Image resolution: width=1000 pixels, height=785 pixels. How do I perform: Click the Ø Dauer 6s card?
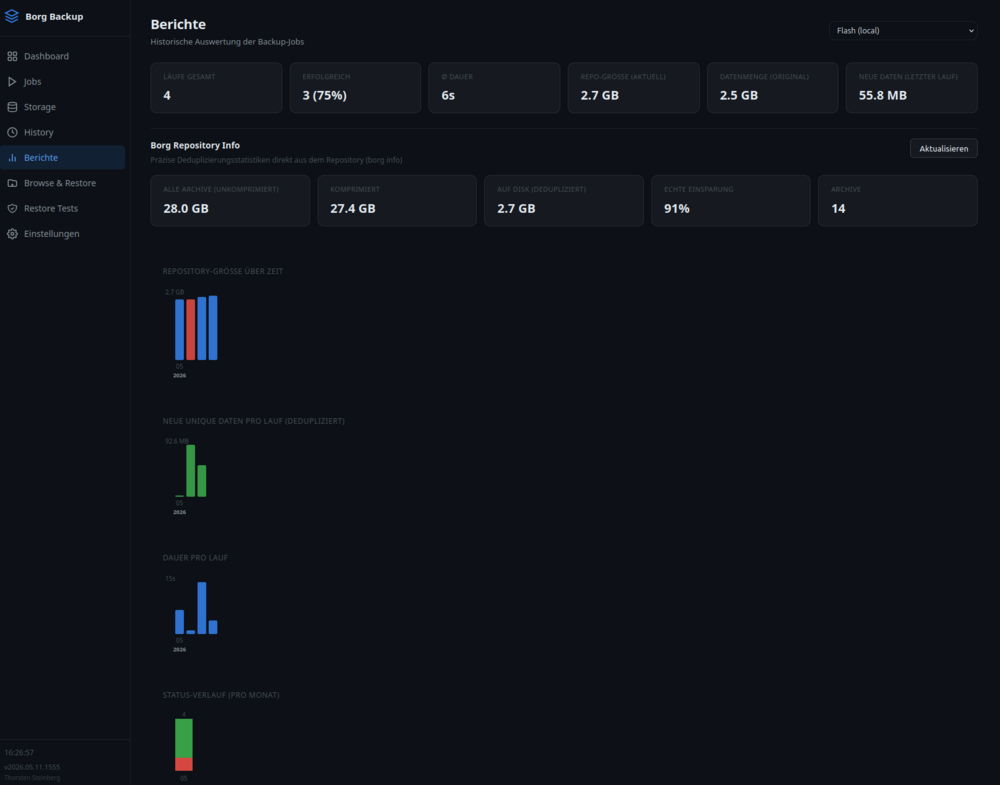tap(494, 88)
